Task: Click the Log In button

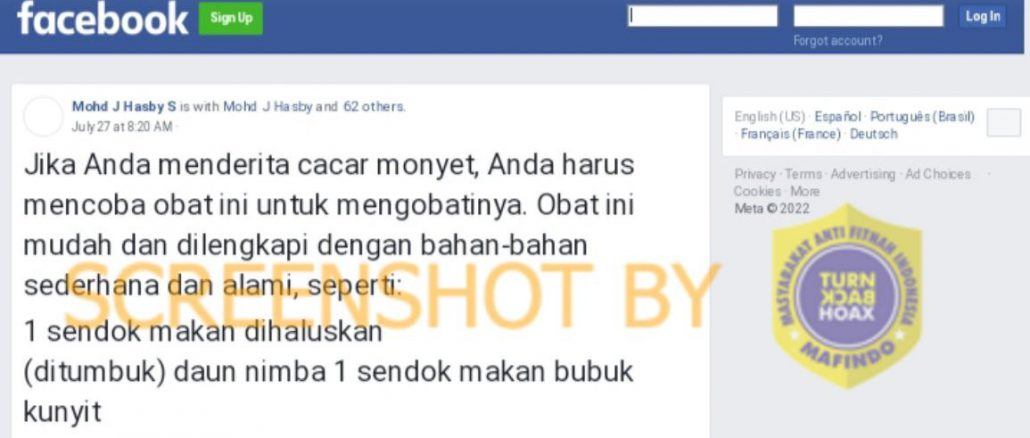Action: click(x=983, y=16)
